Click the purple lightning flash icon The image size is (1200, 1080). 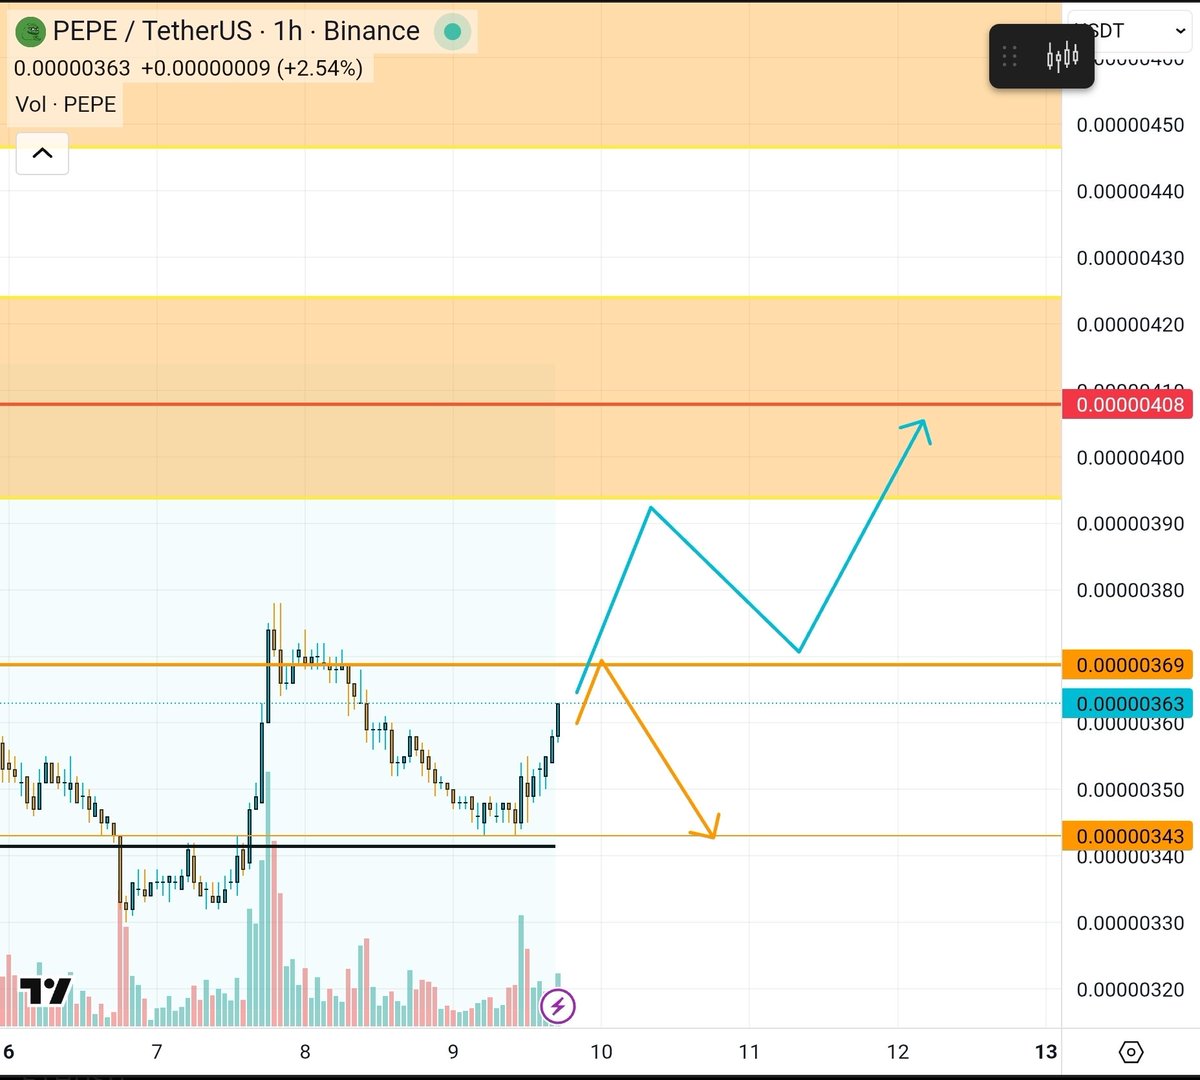[558, 1005]
